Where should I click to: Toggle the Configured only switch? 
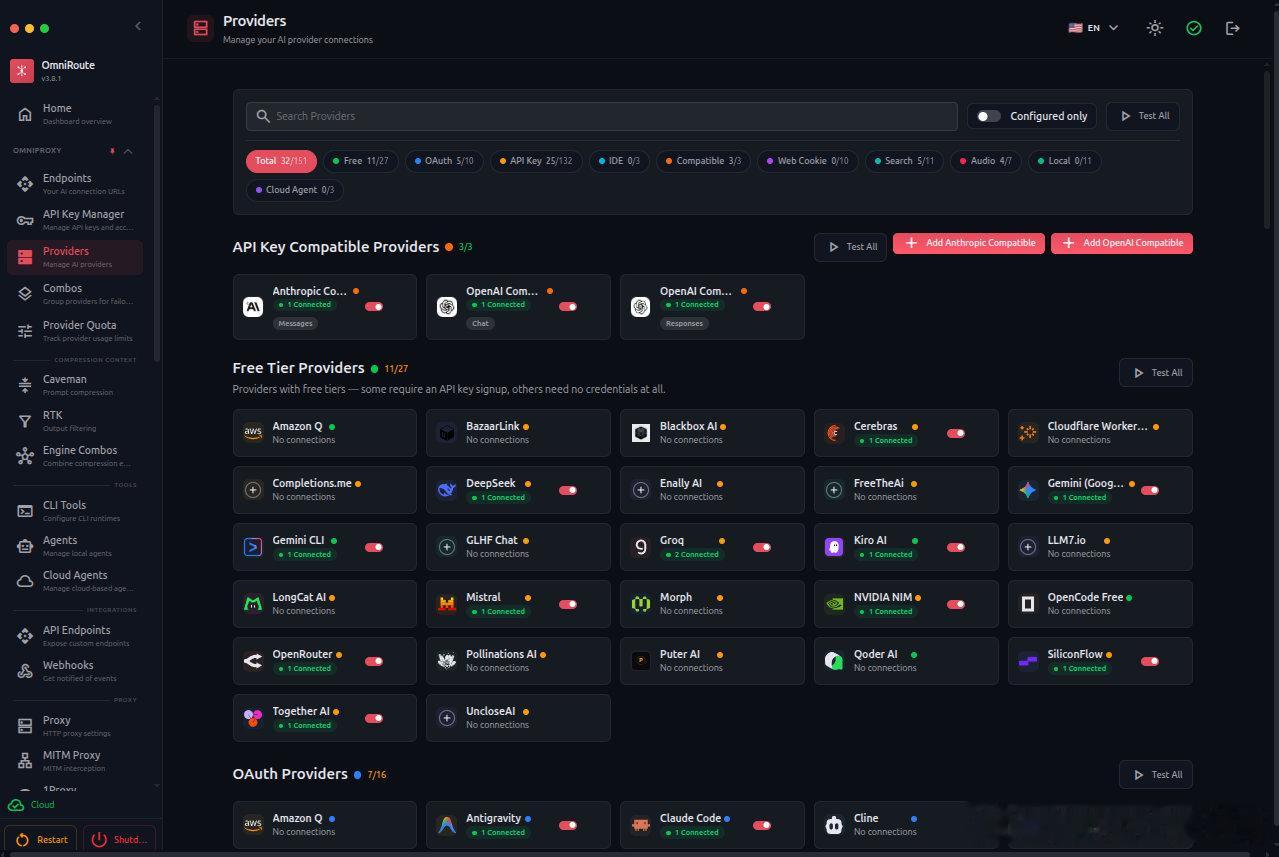click(988, 116)
